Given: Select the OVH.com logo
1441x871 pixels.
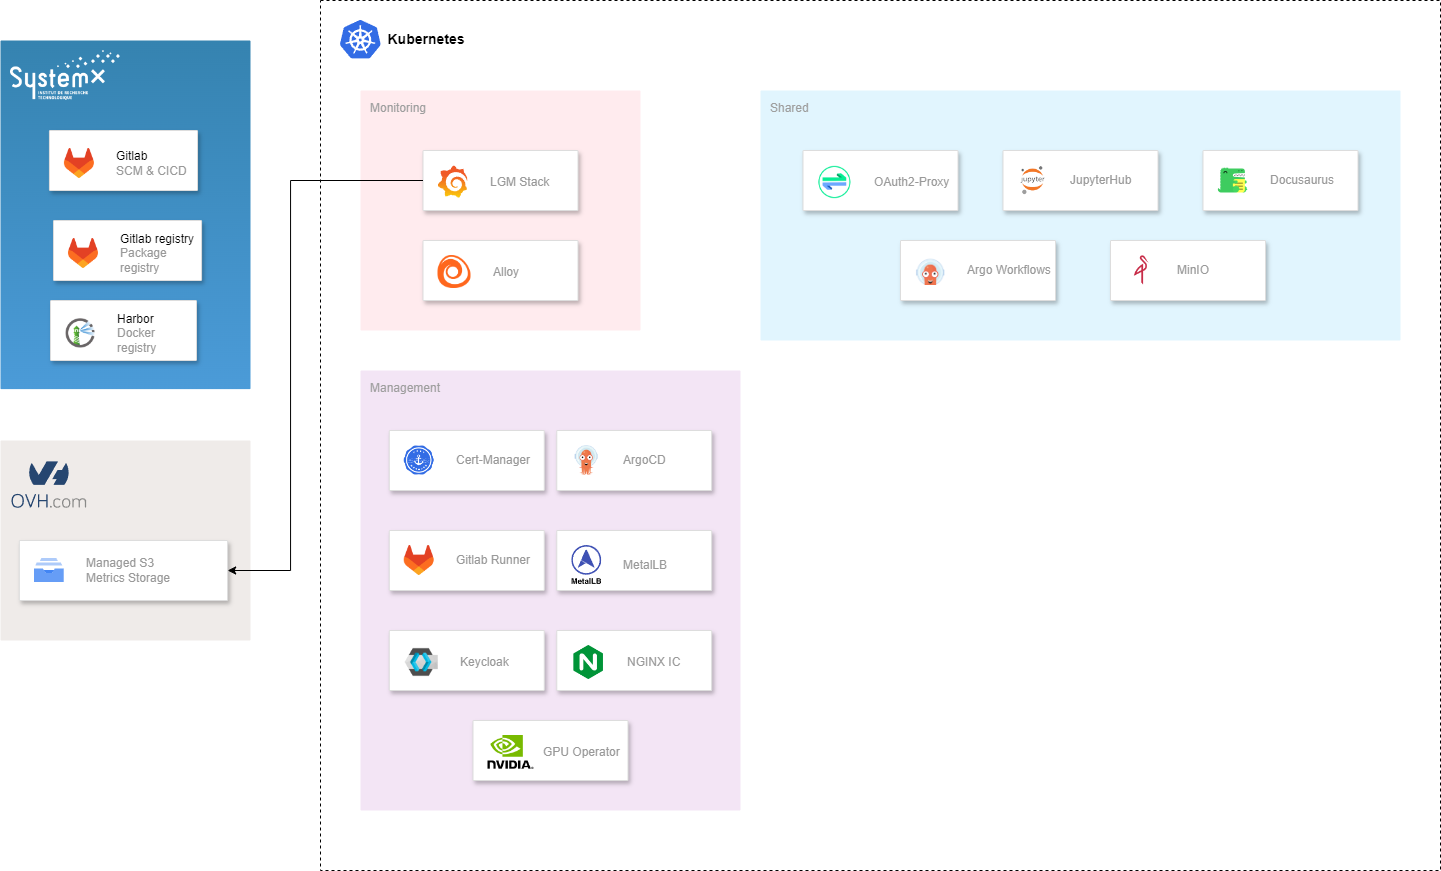Looking at the screenshot, I should point(49,486).
